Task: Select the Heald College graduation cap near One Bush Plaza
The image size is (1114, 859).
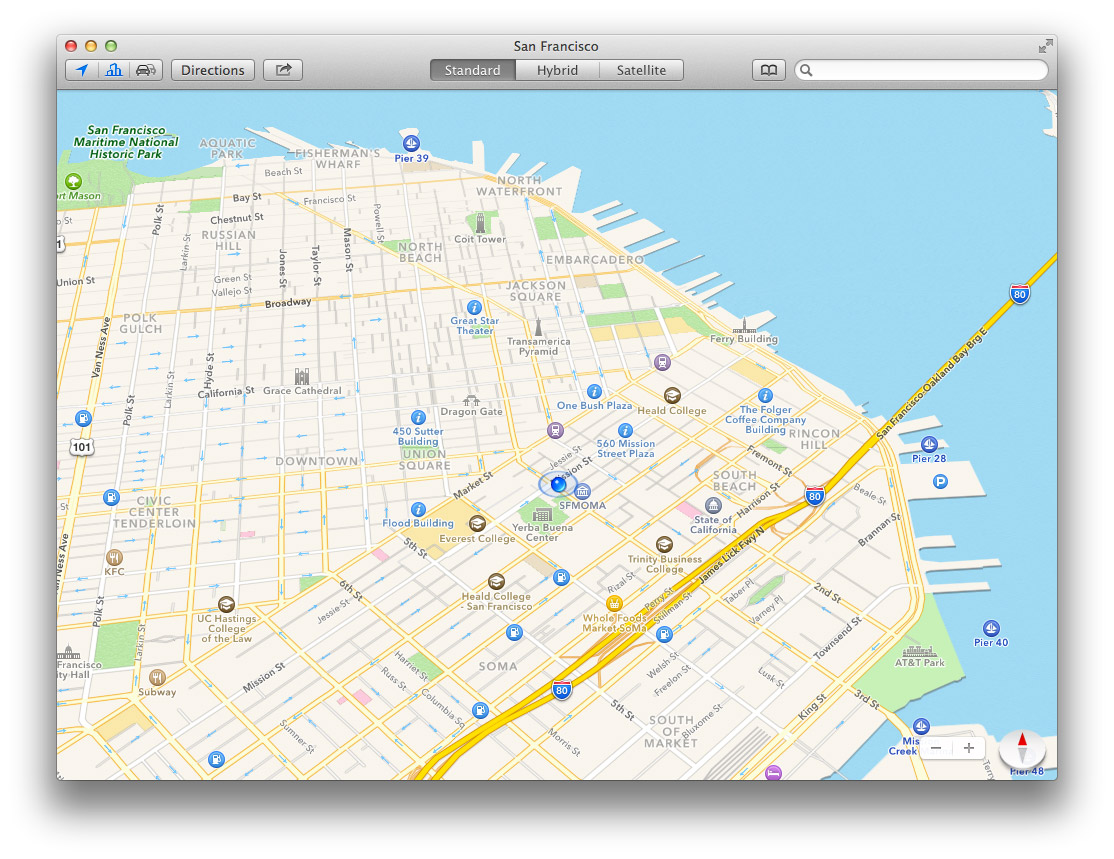Action: (672, 395)
